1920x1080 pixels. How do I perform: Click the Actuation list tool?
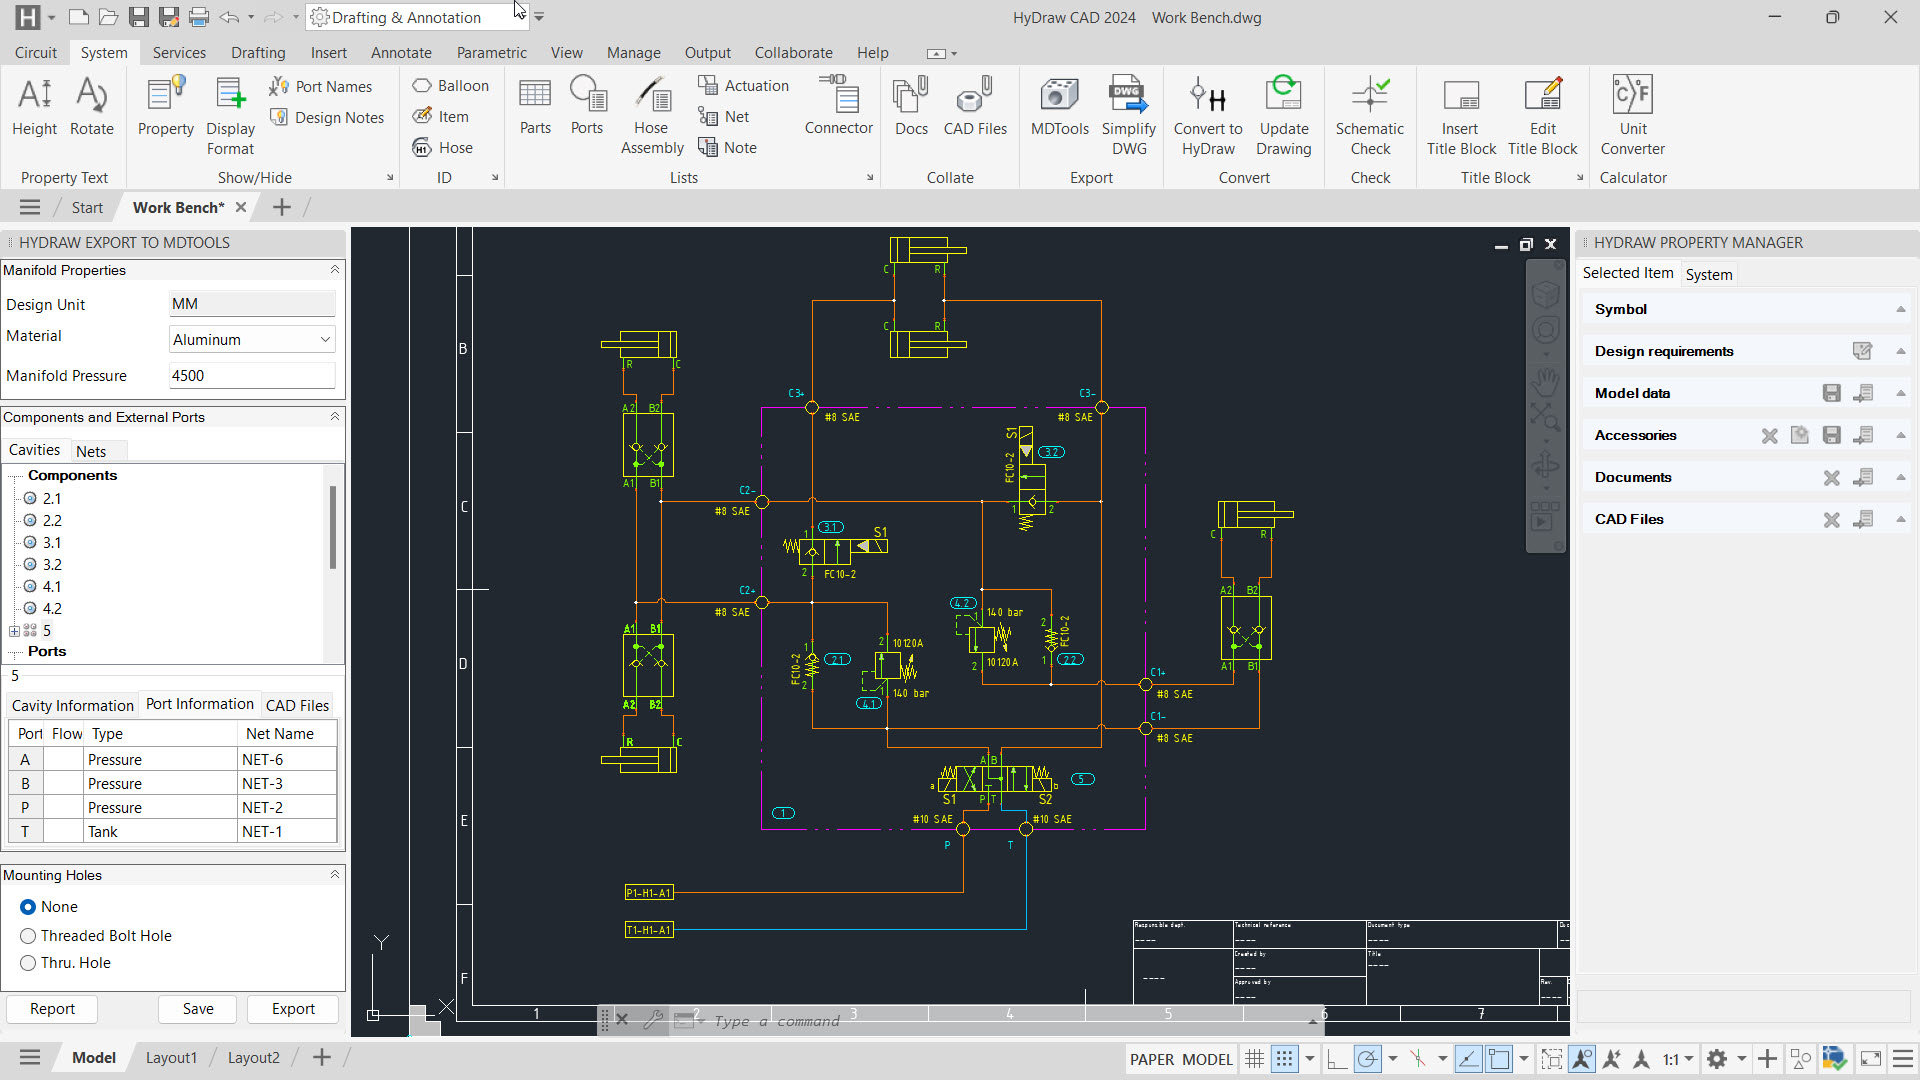tap(744, 86)
